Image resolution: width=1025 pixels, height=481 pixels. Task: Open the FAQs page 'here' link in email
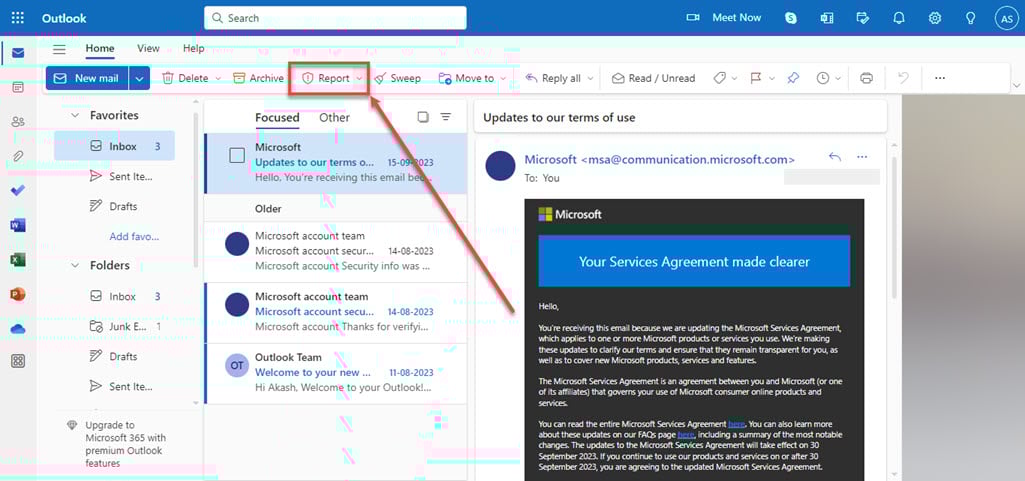click(686, 435)
